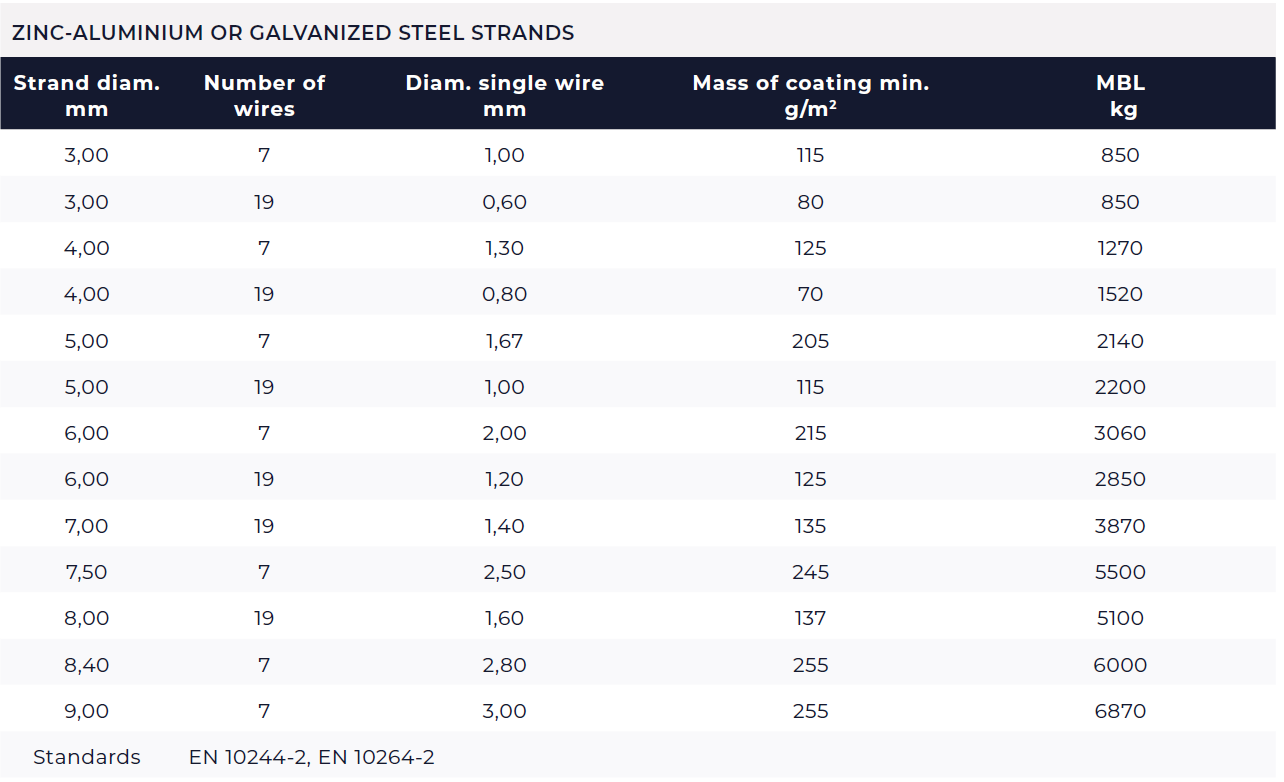Select the strand diameter cell 7,50
Screen dimensions: 1284x782
(x=87, y=572)
